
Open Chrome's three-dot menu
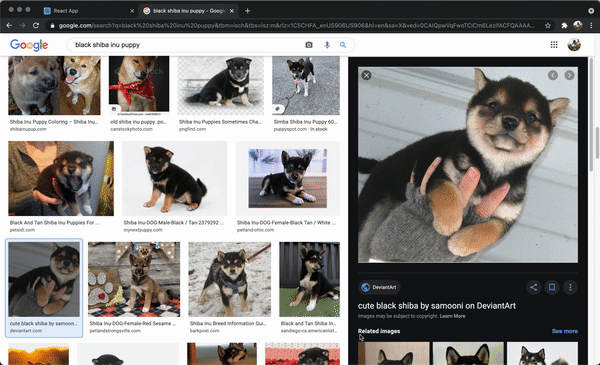591,26
